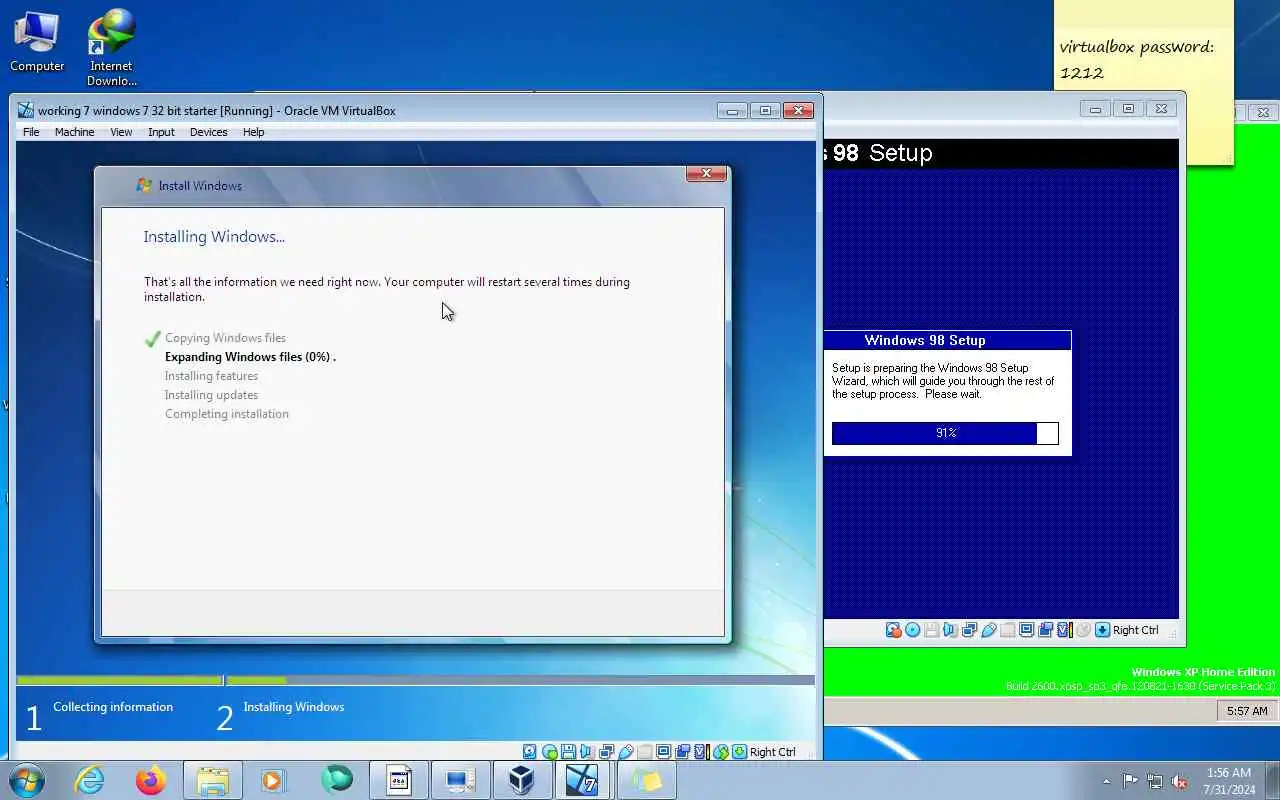Switch to Windows 7 VM taskbar button
This screenshot has height=800, width=1280.
coord(583,780)
